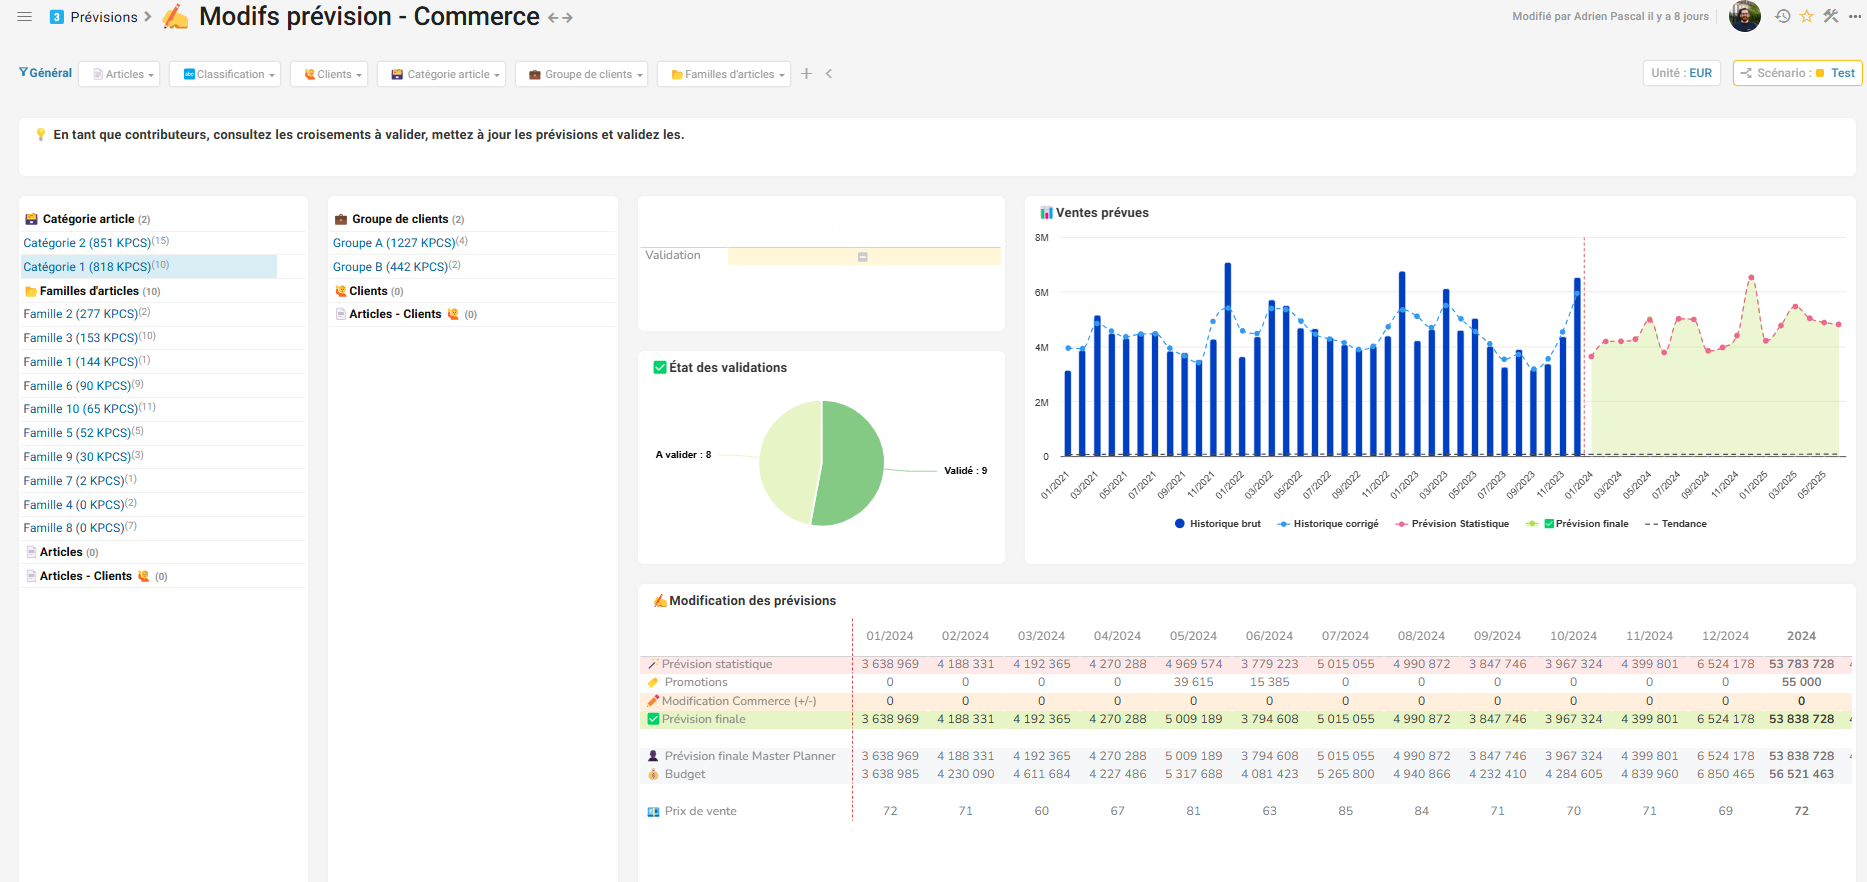Select the Général filter tab
This screenshot has height=882, width=1867.
point(46,73)
